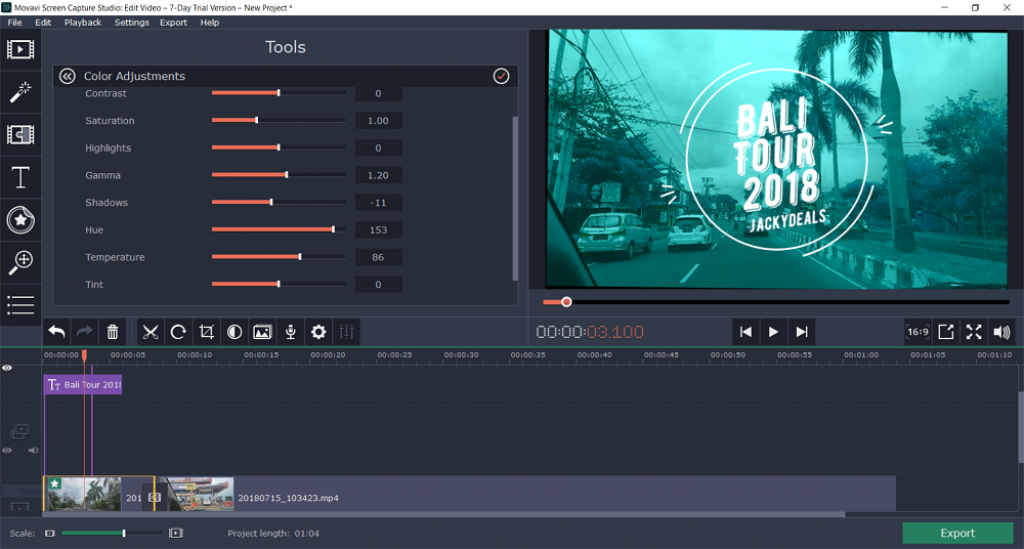Open the Help menu
The width and height of the screenshot is (1024, 549).
pos(210,22)
